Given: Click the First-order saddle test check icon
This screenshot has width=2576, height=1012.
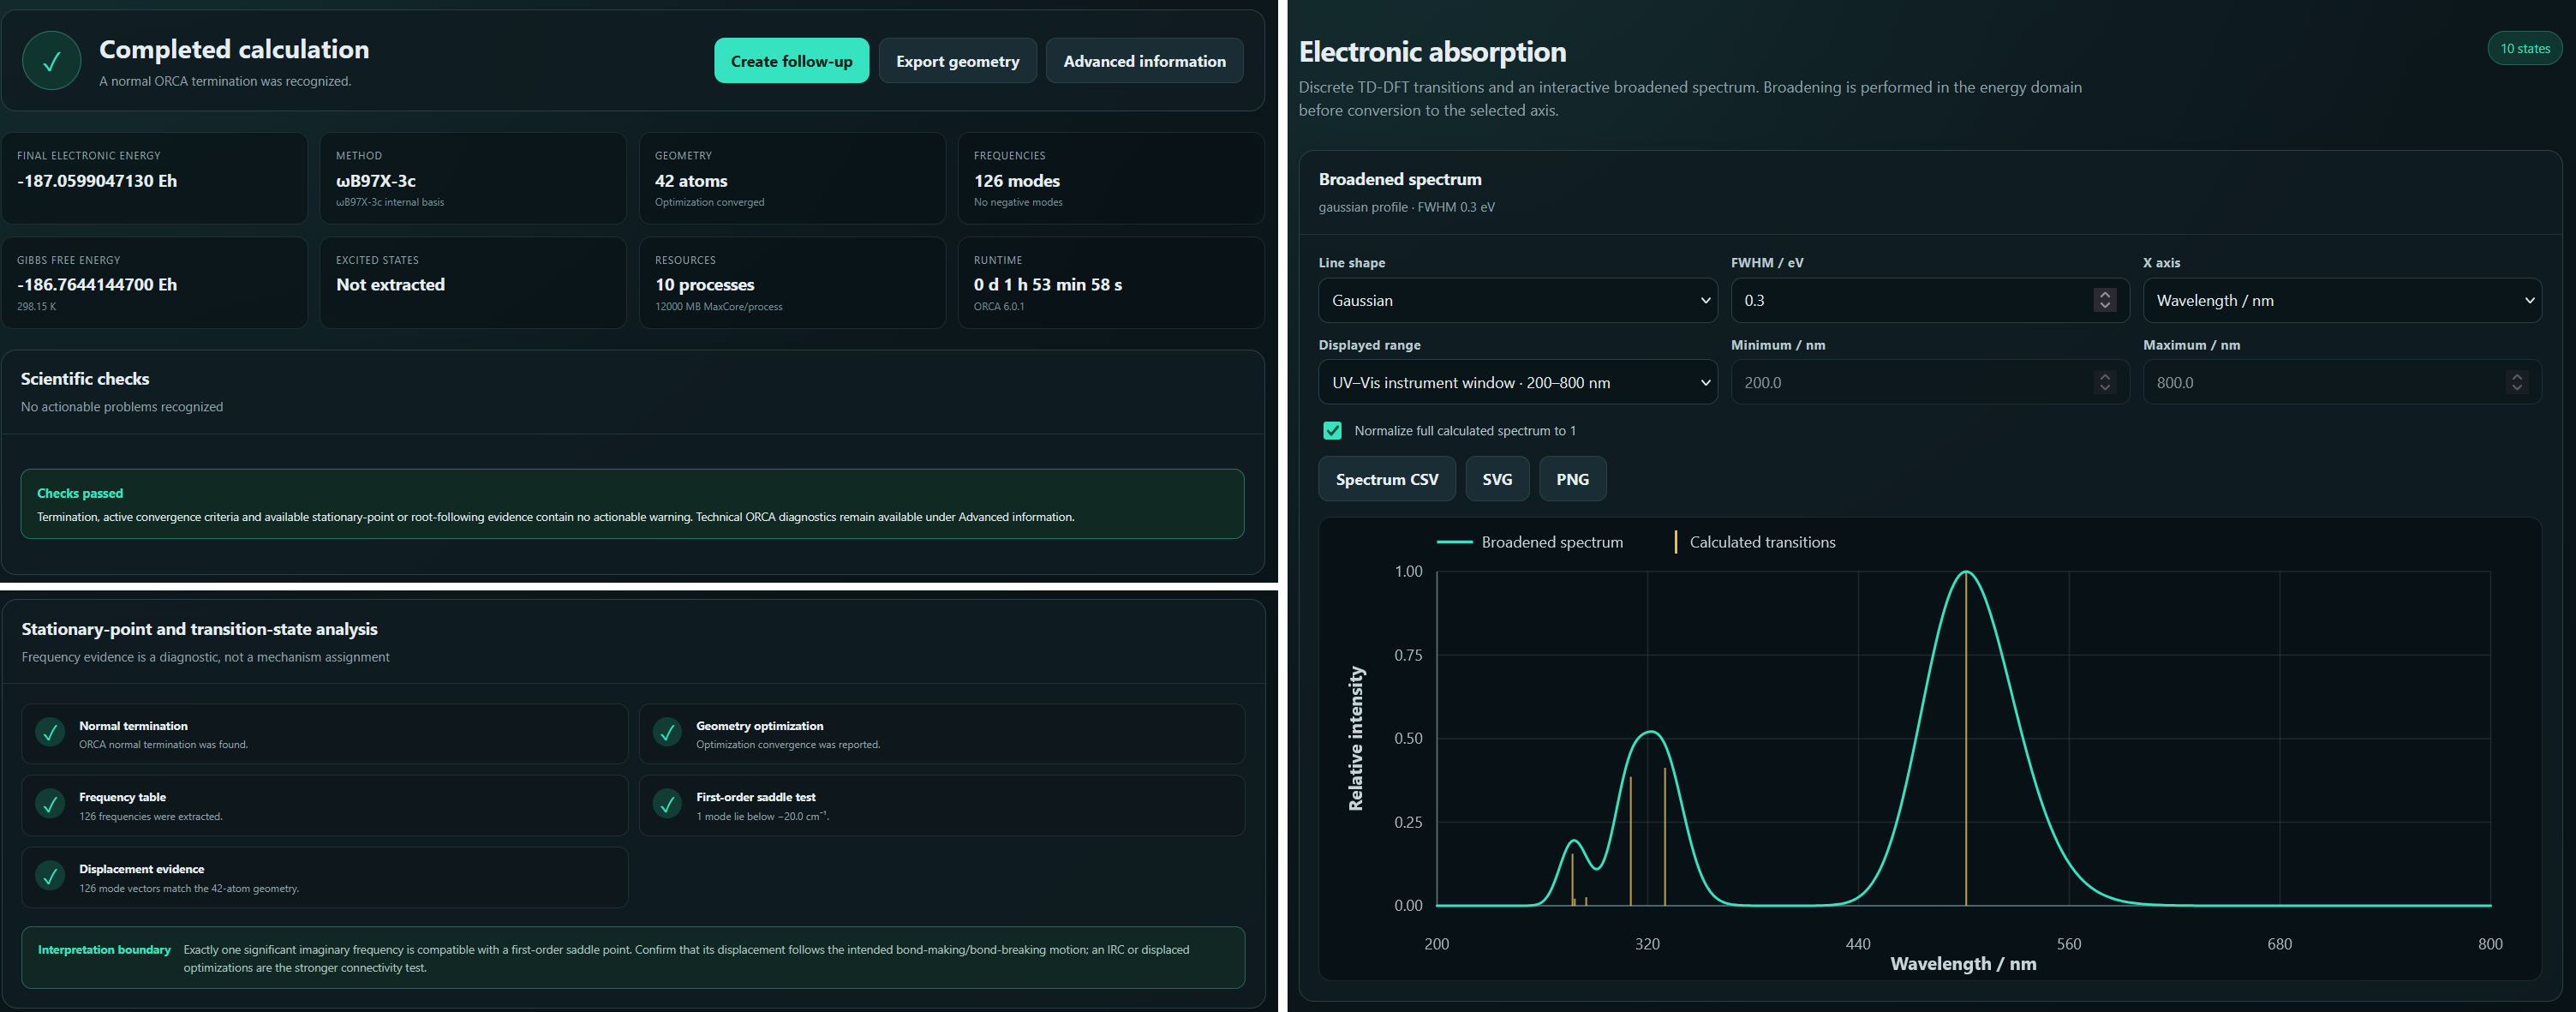Looking at the screenshot, I should pos(667,804).
